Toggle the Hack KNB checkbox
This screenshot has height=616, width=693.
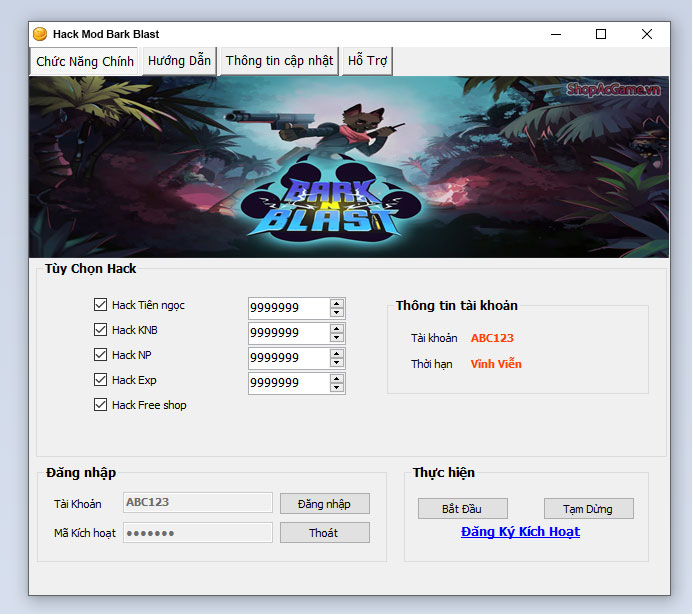click(x=100, y=330)
